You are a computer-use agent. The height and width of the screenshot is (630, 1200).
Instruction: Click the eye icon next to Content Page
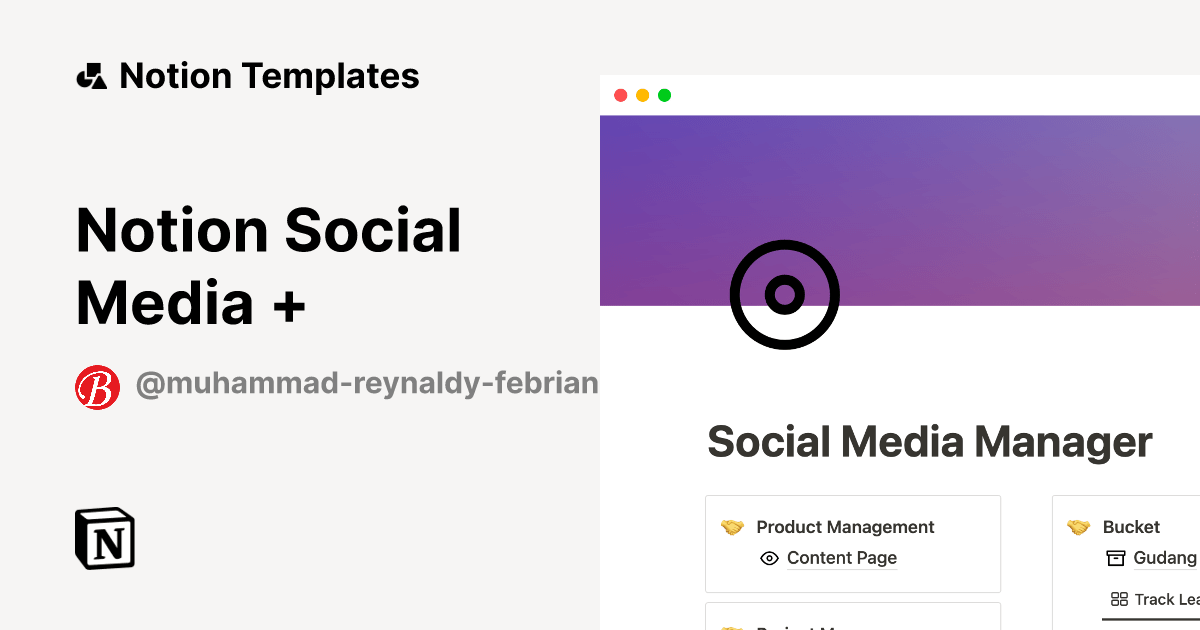[x=769, y=558]
